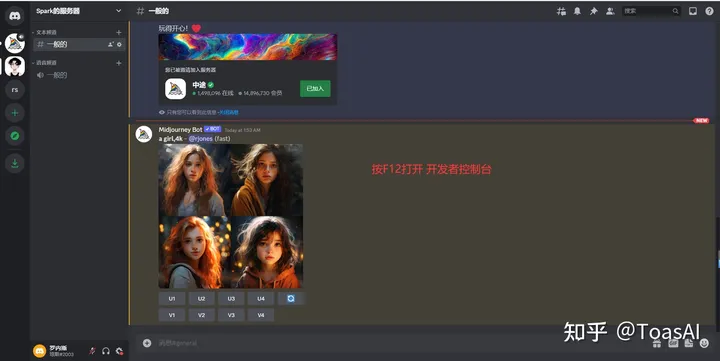720x361 pixels.
Task: Collapse the text channels category
Action: [45, 32]
